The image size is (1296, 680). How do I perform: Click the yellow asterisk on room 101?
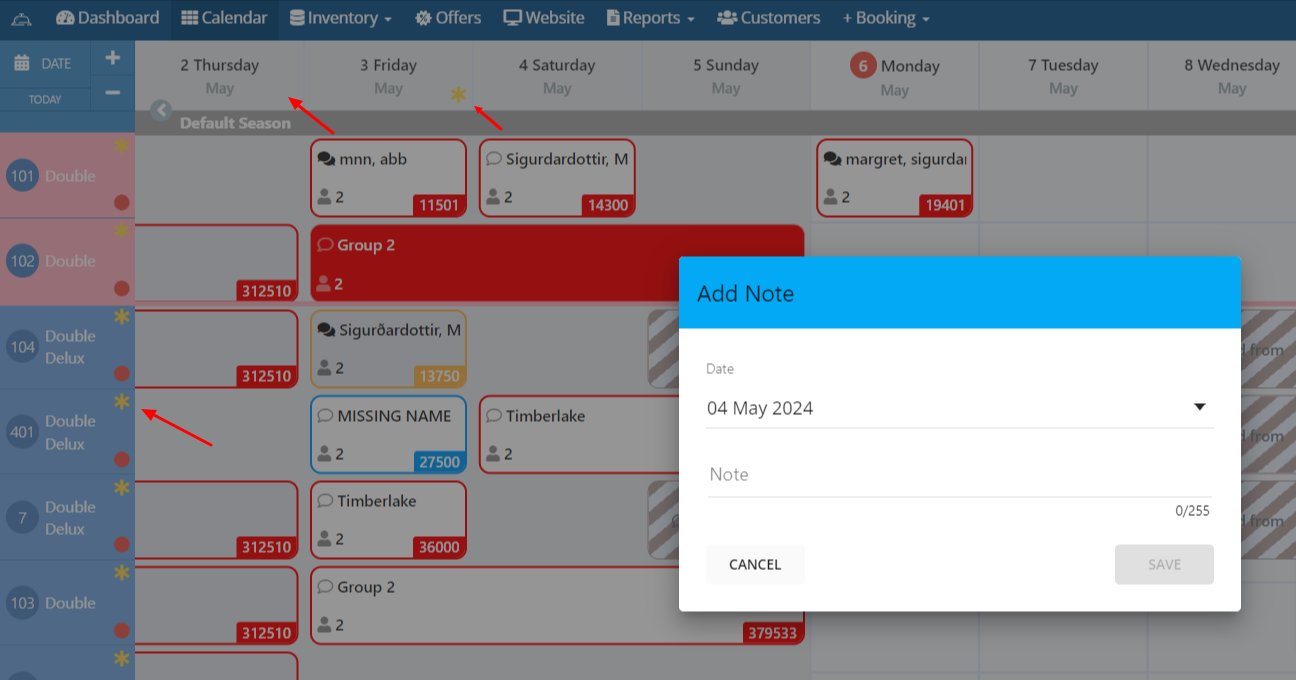[121, 145]
